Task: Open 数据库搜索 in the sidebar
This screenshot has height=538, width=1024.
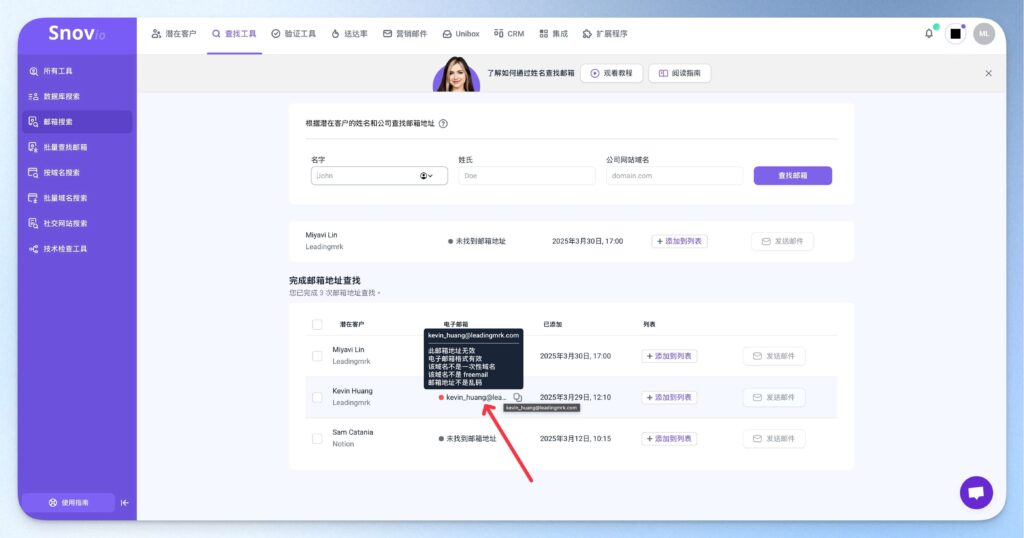Action: coord(77,97)
